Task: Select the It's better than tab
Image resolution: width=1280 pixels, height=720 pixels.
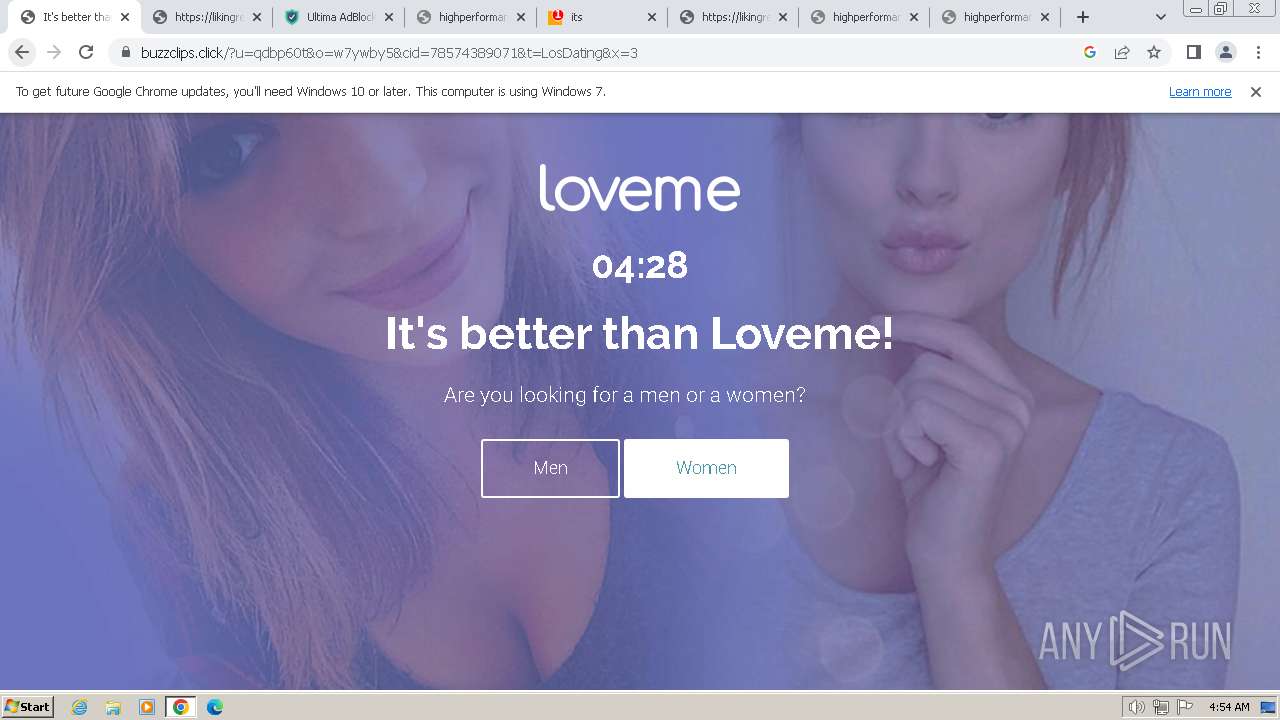Action: pos(76,17)
